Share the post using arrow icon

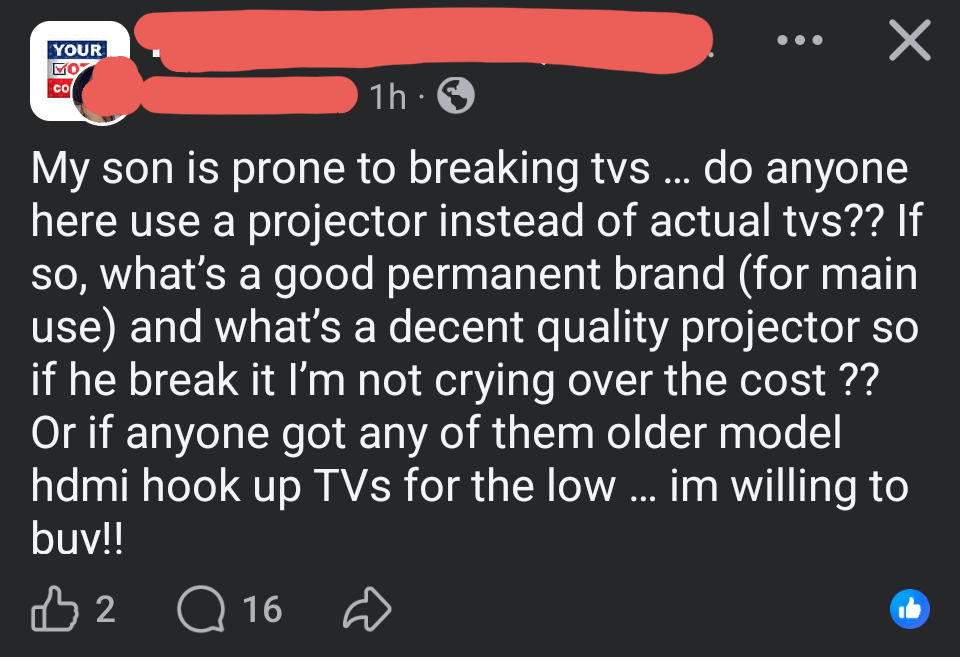tap(366, 608)
